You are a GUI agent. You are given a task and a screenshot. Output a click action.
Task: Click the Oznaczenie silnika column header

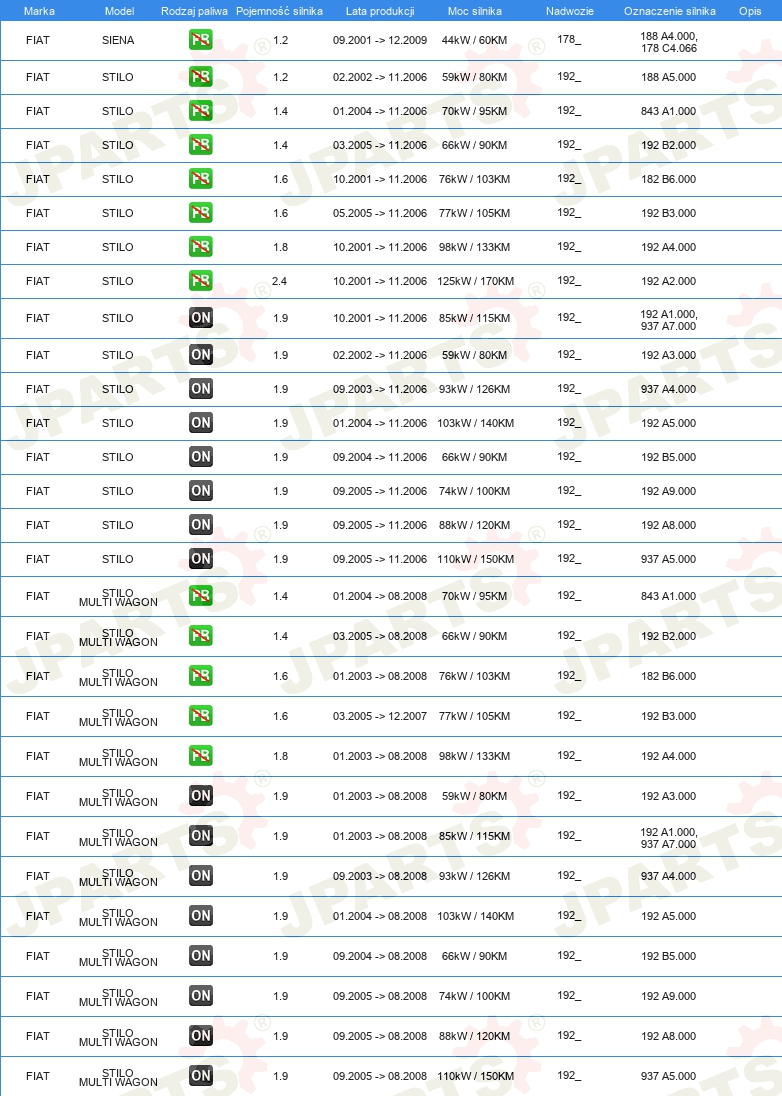(669, 11)
